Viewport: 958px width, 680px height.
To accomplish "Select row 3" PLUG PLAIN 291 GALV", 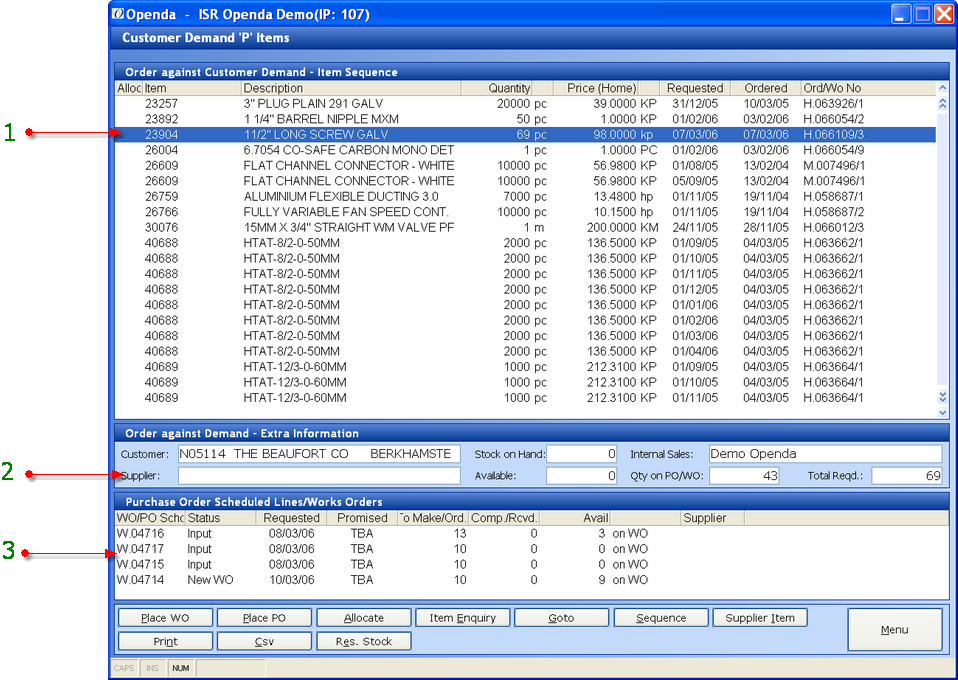I will (x=525, y=103).
